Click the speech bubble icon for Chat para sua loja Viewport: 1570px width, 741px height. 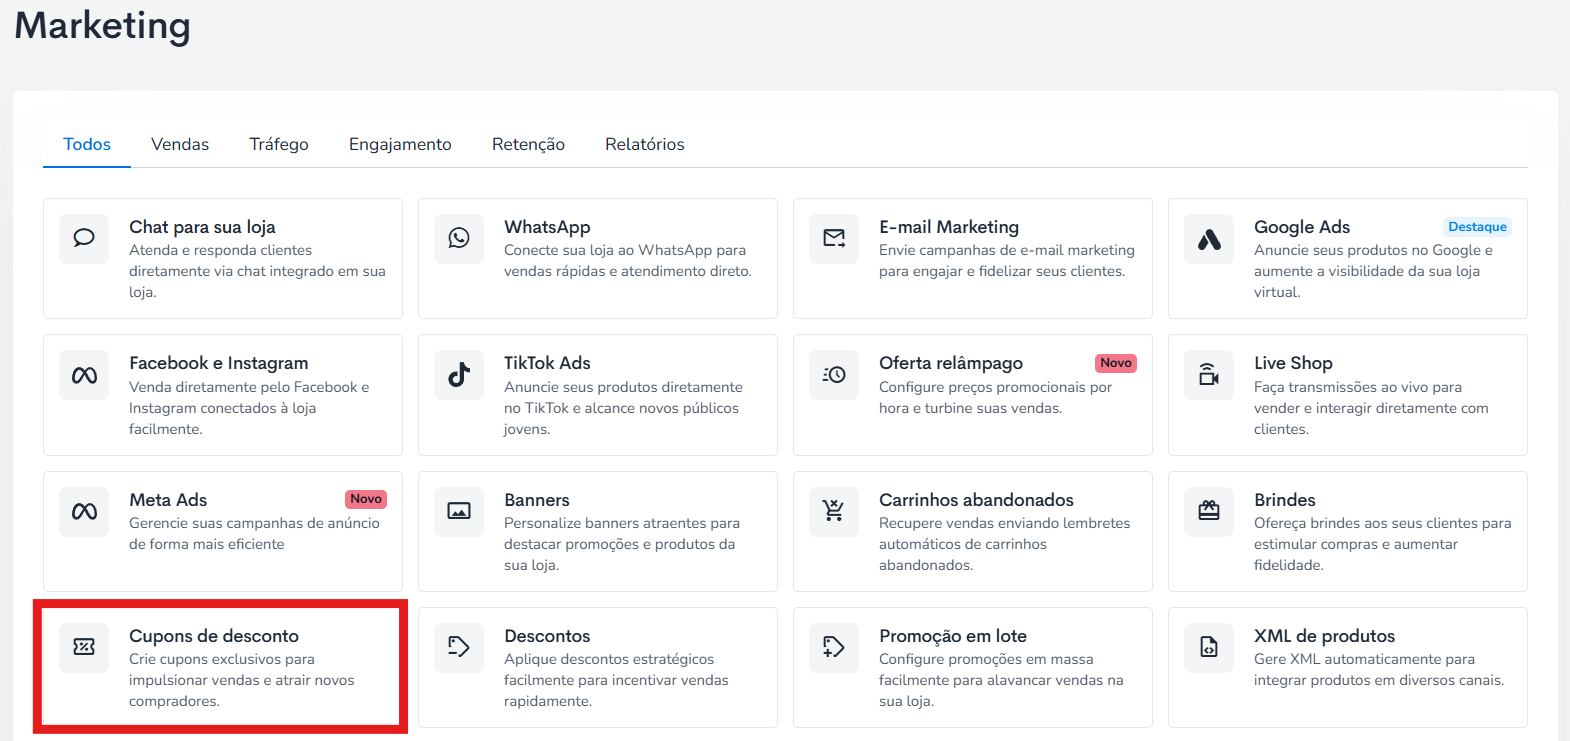84,238
